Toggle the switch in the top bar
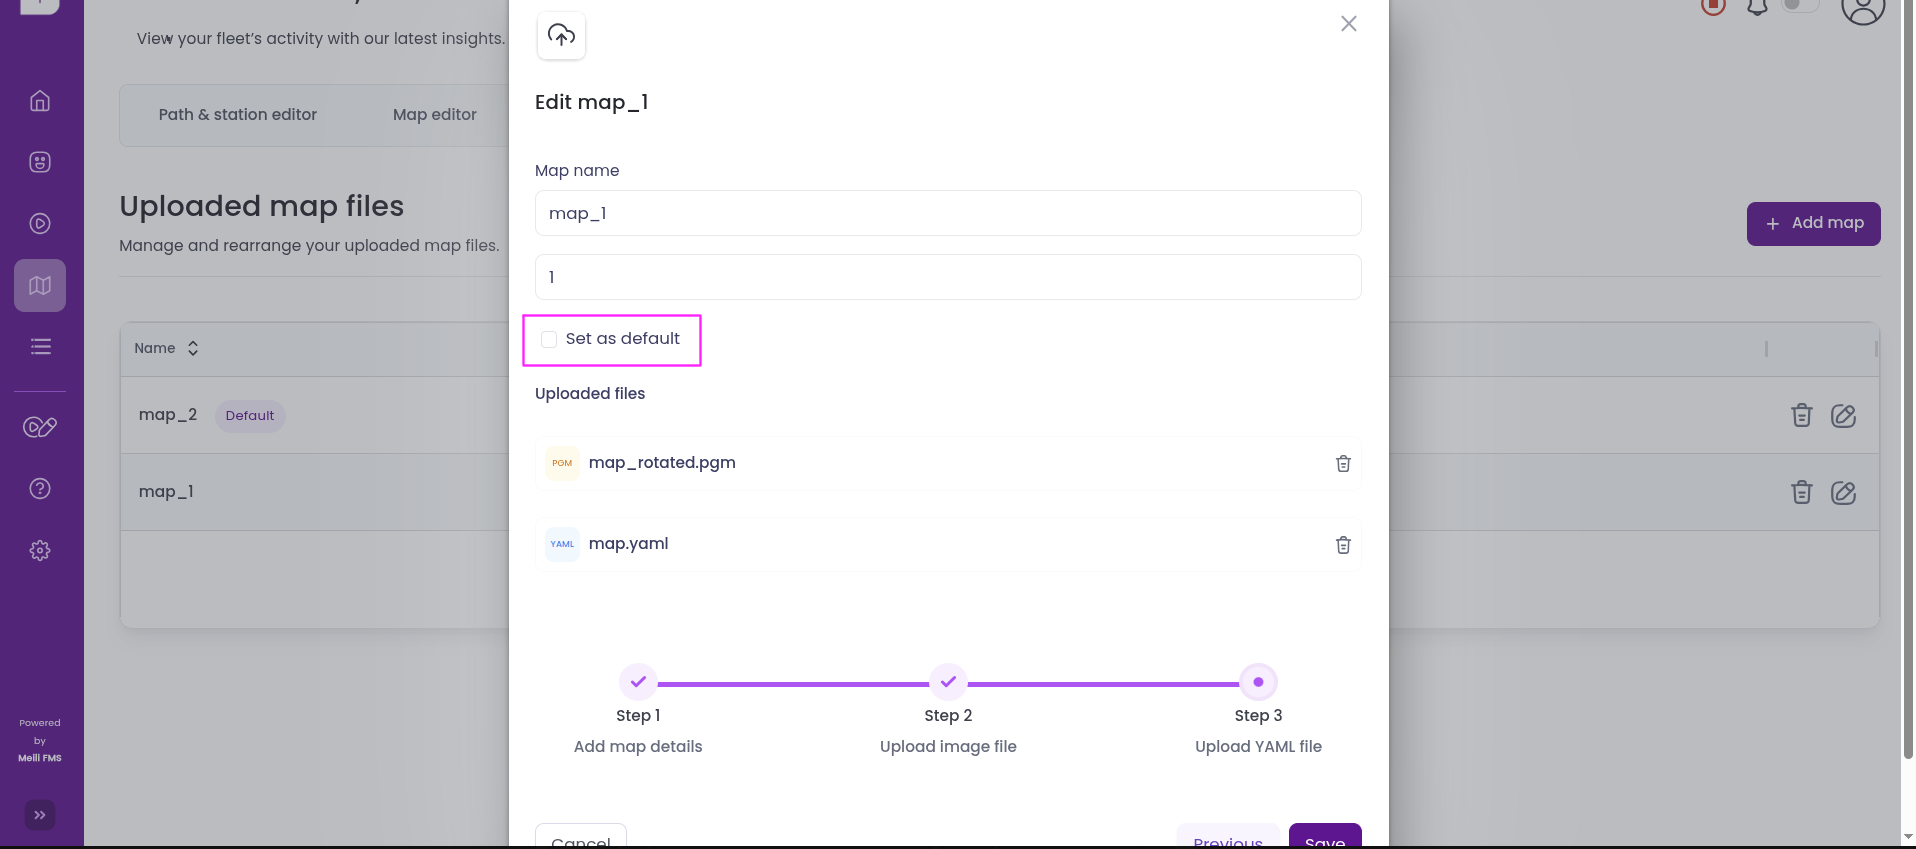This screenshot has height=849, width=1916. [1800, 6]
